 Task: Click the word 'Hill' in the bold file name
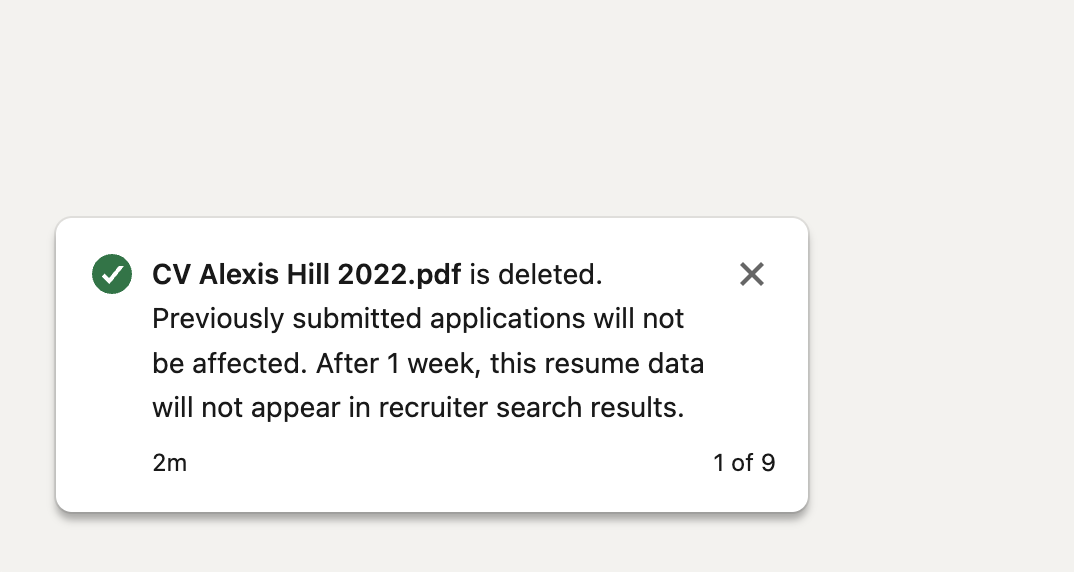point(310,274)
